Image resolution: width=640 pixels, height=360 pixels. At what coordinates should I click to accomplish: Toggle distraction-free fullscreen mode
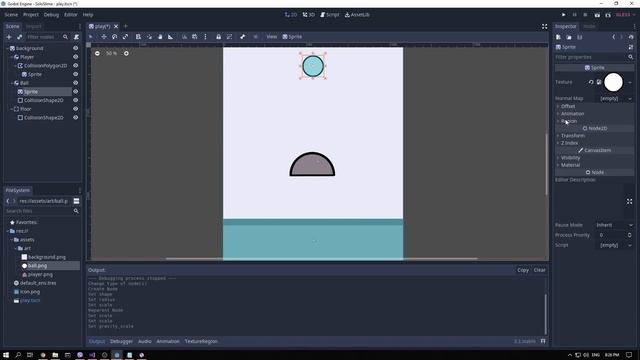pos(544,27)
